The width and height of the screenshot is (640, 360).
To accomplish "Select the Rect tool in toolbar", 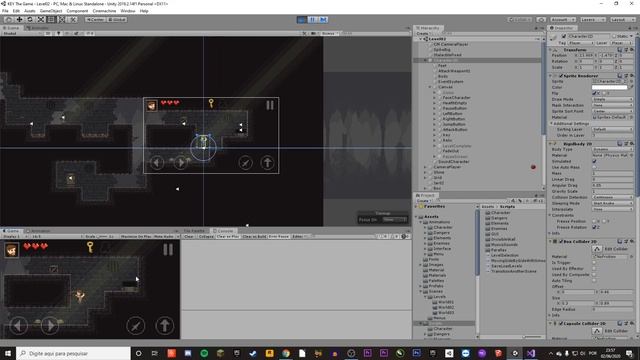I will 51,19.
